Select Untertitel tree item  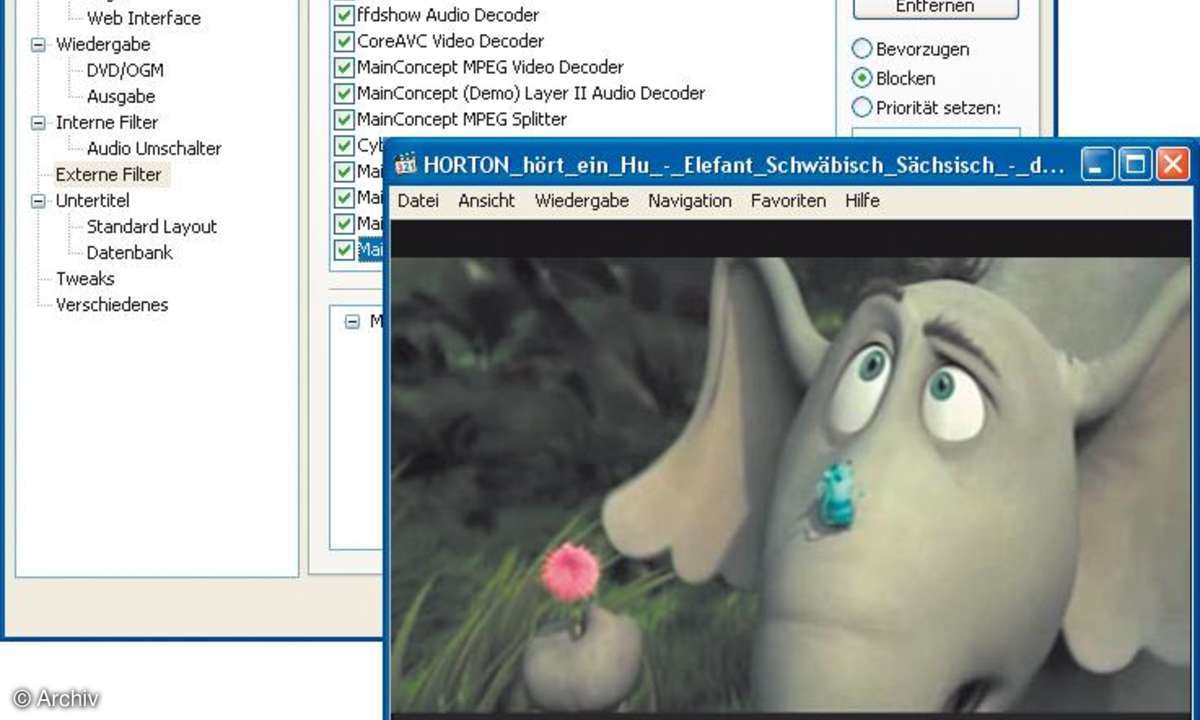pos(94,201)
